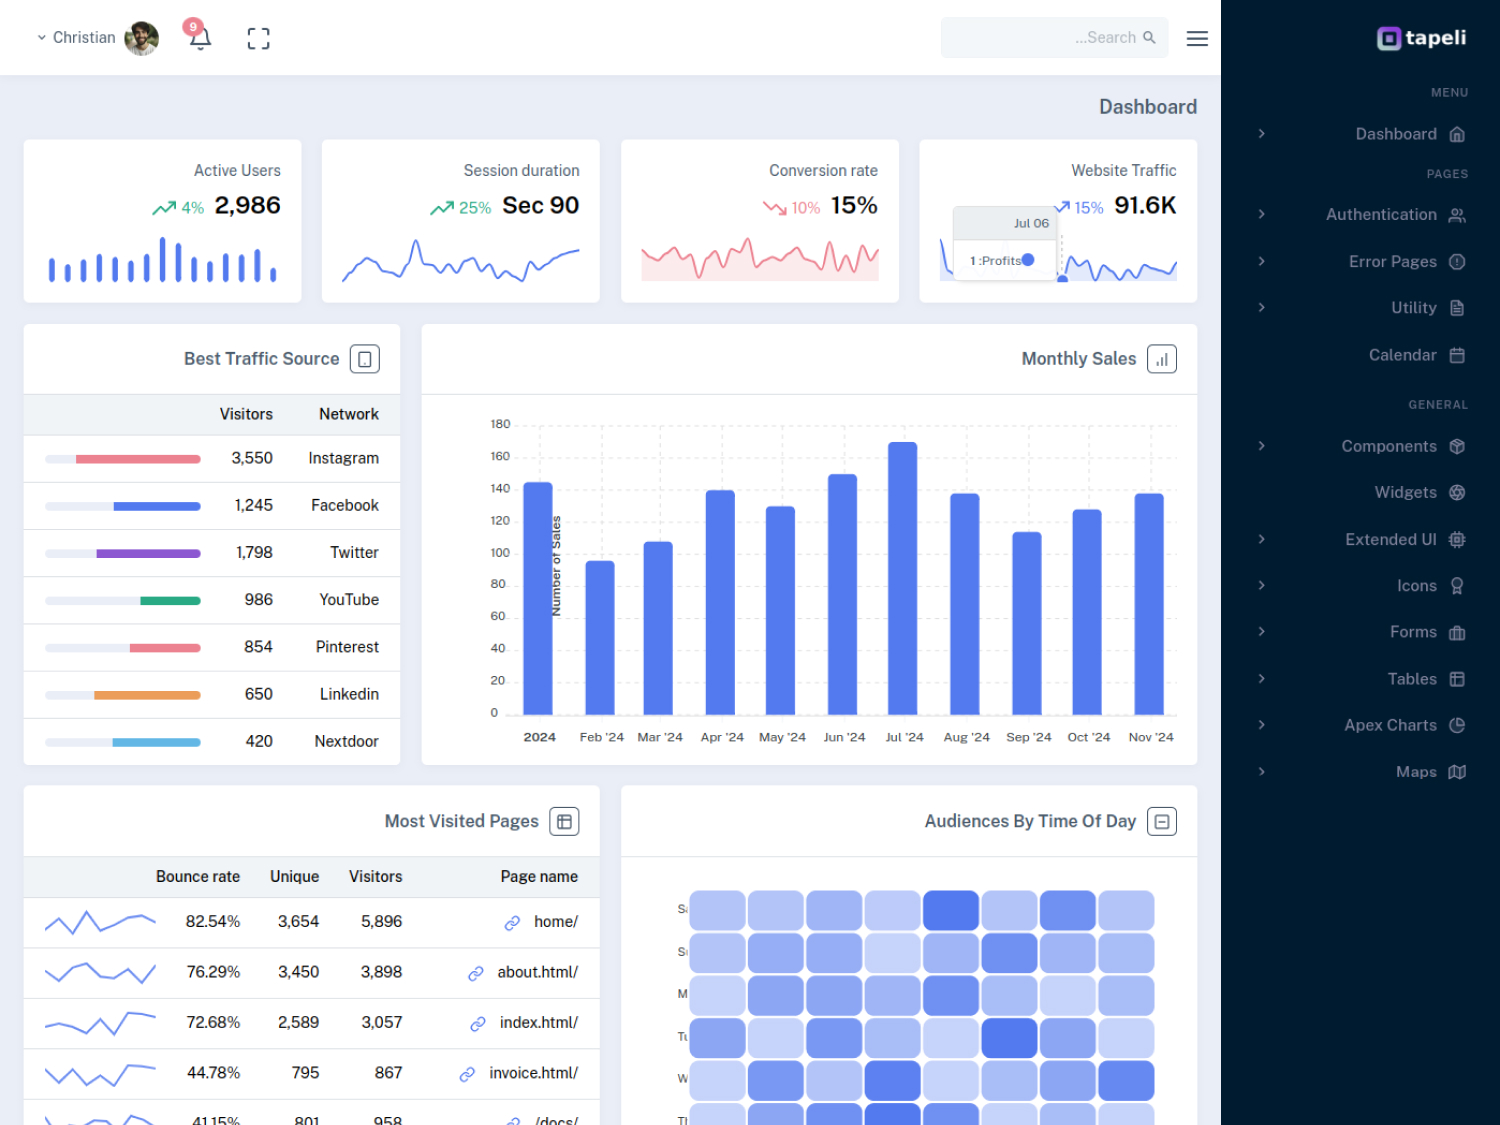
Task: Open Dashboard in the sidebar menu
Action: coord(1396,134)
